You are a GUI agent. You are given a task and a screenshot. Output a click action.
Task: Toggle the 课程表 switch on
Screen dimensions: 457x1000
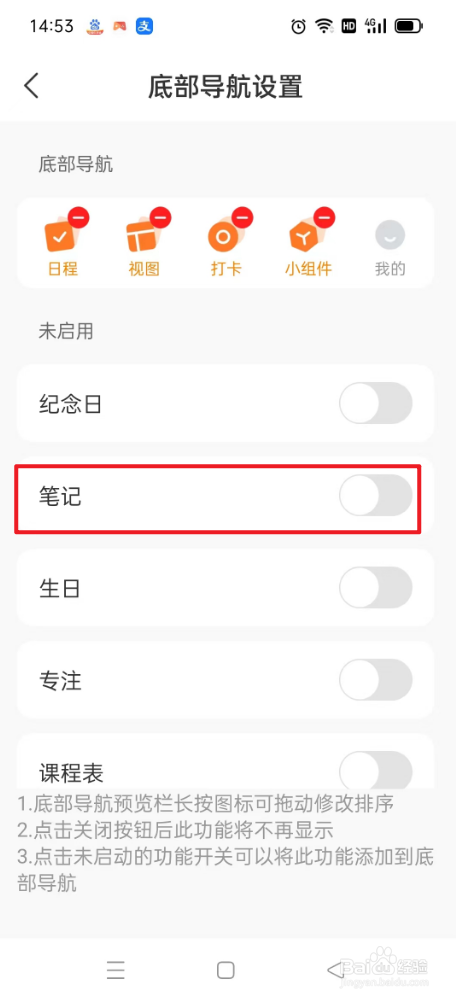click(x=375, y=770)
